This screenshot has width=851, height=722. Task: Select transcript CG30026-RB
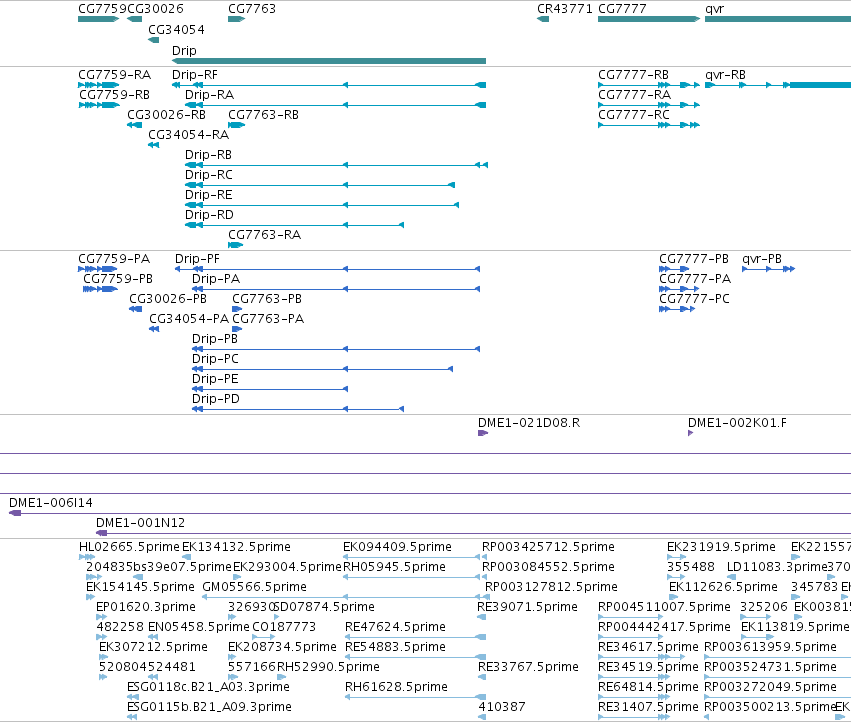coord(166,115)
